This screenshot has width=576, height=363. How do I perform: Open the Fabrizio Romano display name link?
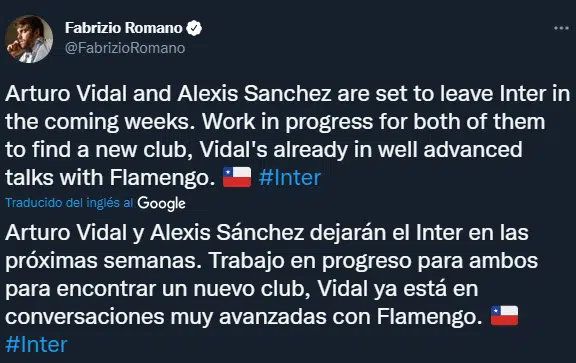tap(123, 28)
